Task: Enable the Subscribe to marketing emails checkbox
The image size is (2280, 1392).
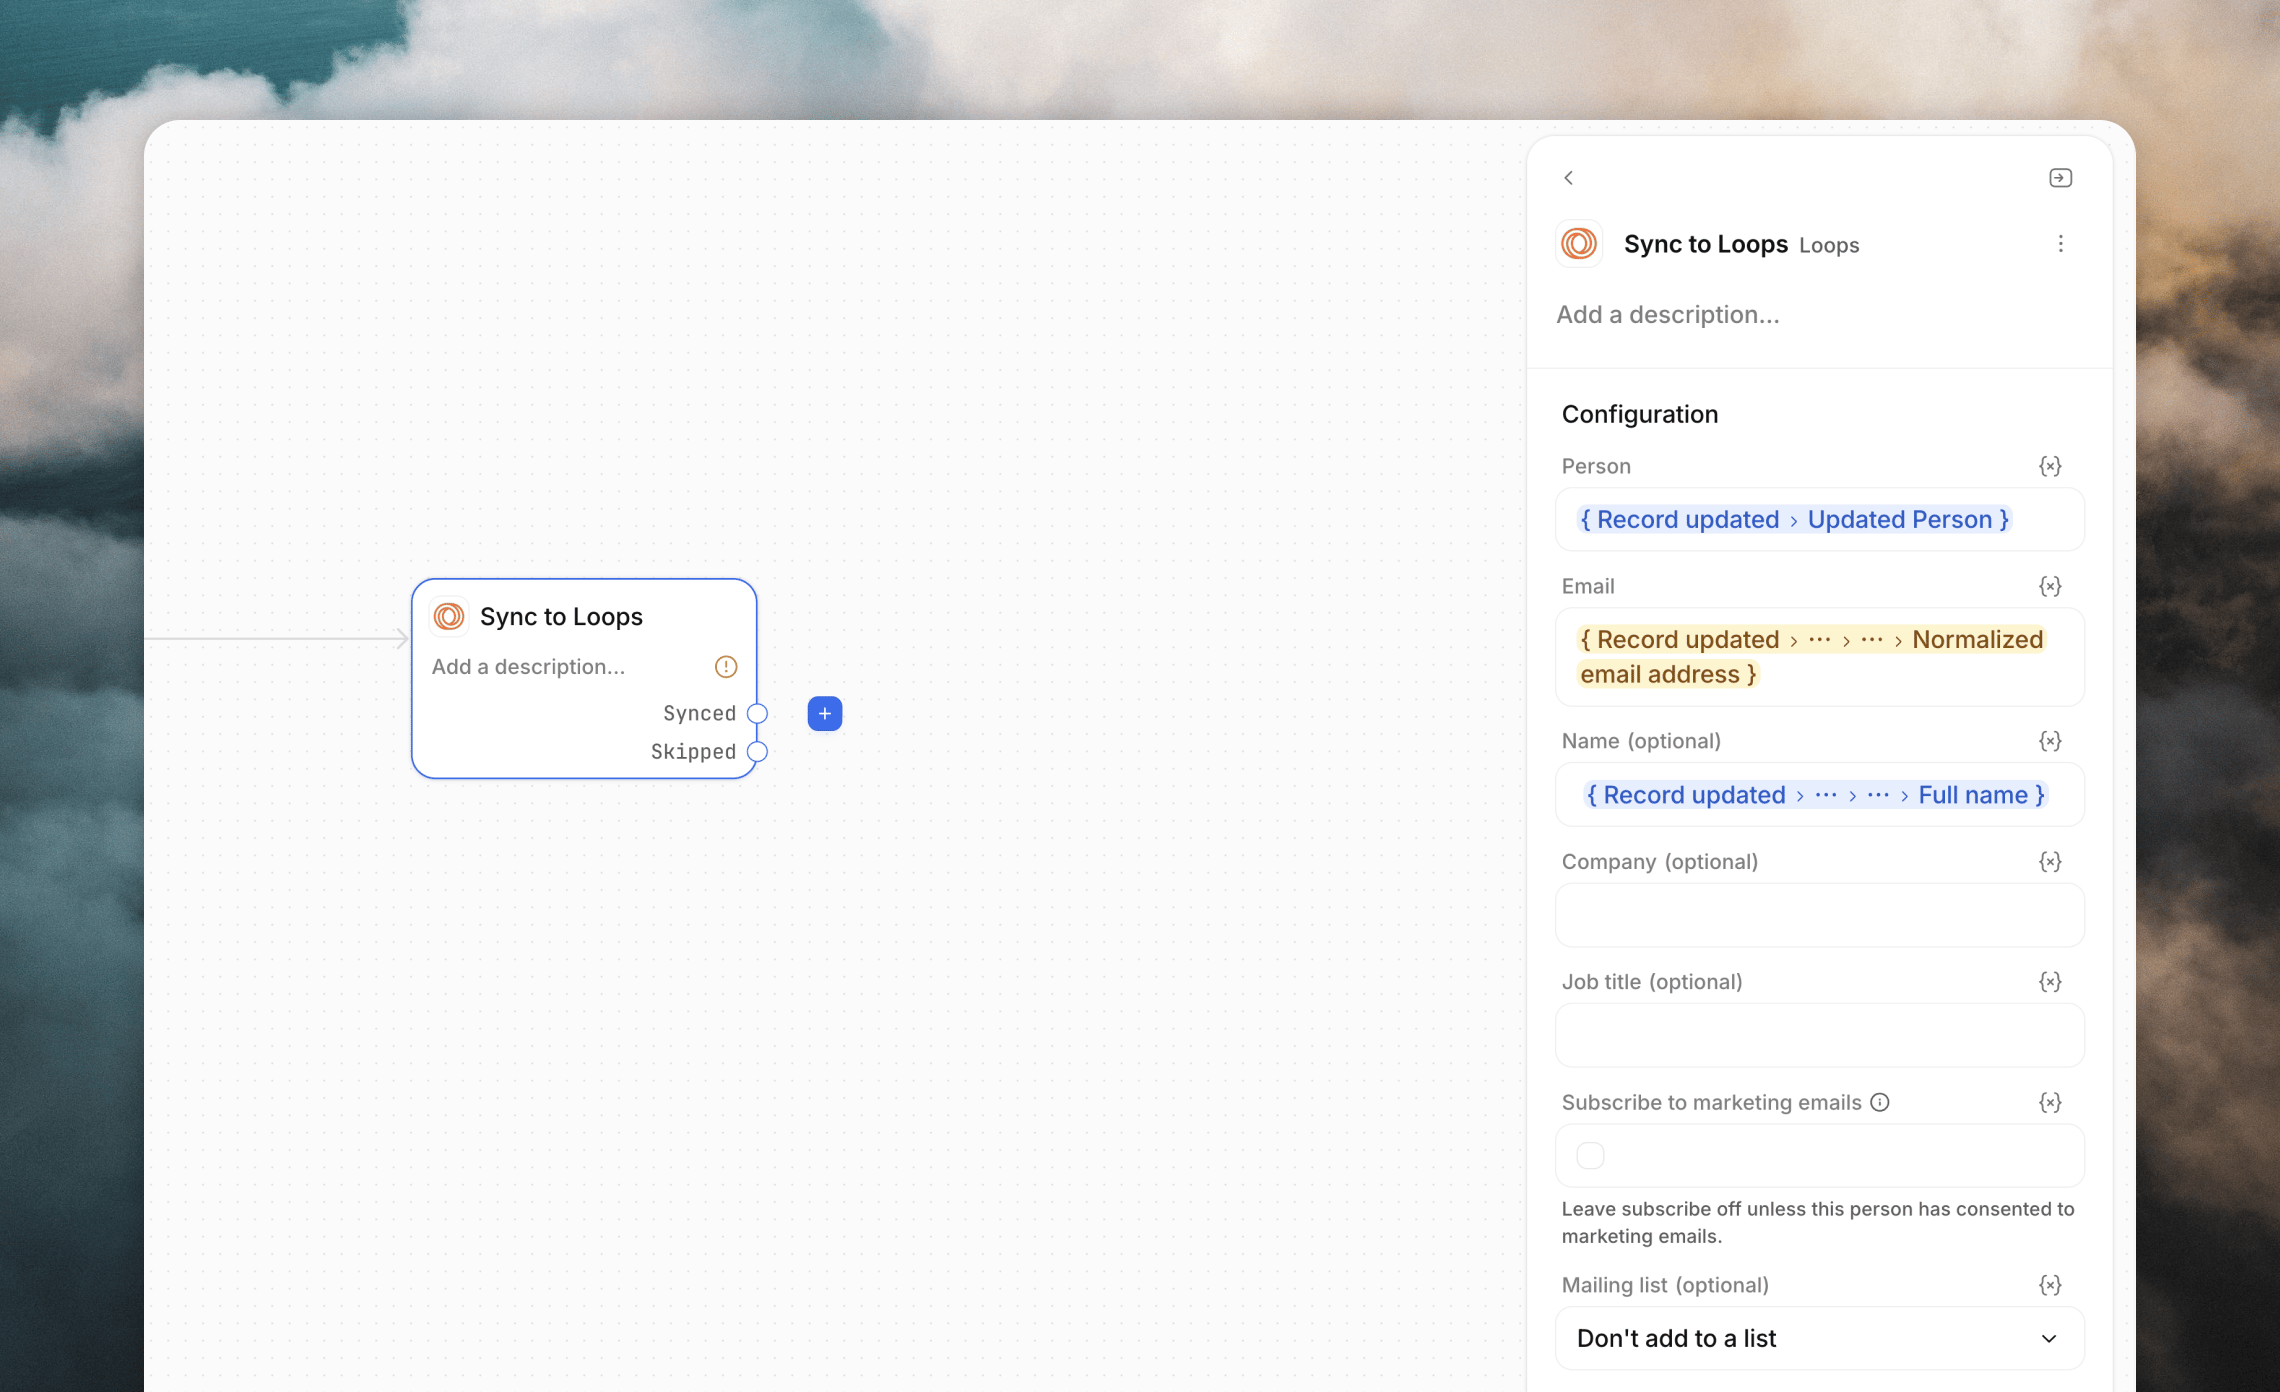Action: coord(1590,1156)
